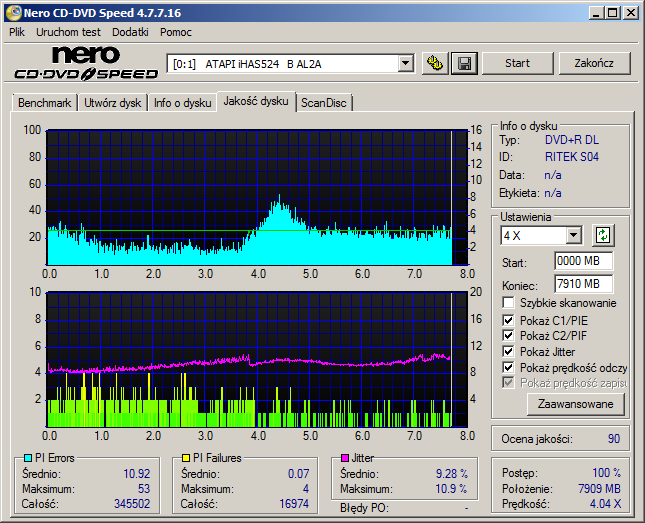Toggle the Pokaż prędkość odczytu checkbox
The width and height of the screenshot is (645, 523).
tap(508, 367)
